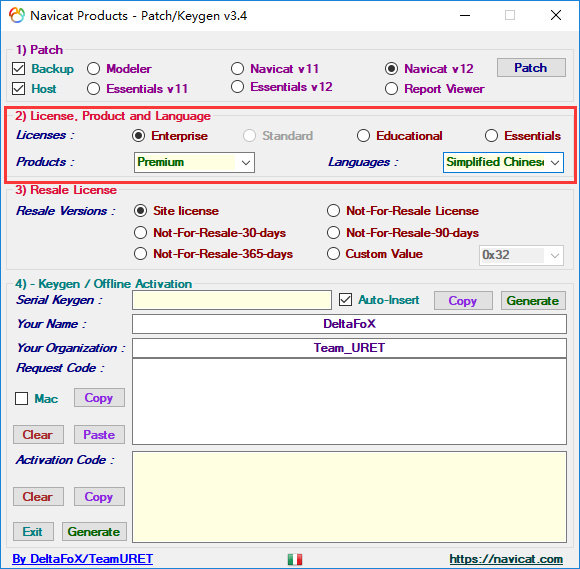Click the Your Organization field with Team_URET

point(349,348)
